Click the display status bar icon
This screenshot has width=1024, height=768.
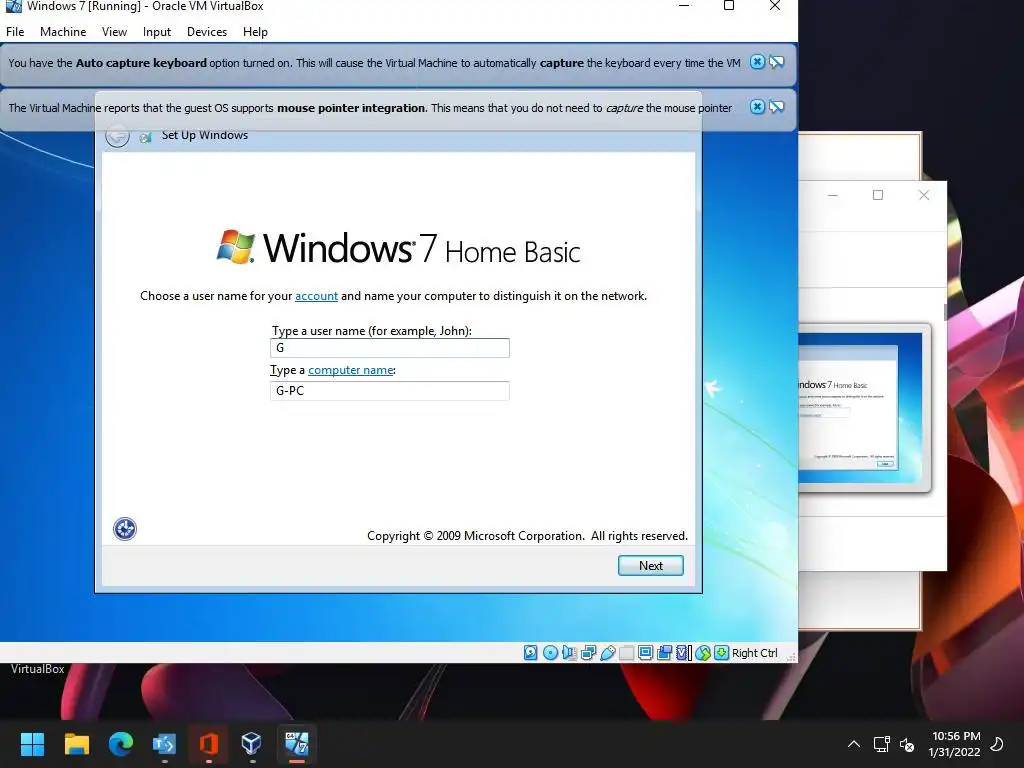645,652
